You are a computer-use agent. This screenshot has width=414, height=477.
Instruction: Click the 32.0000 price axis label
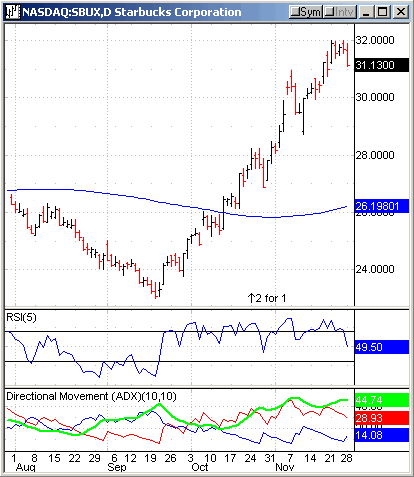point(375,40)
